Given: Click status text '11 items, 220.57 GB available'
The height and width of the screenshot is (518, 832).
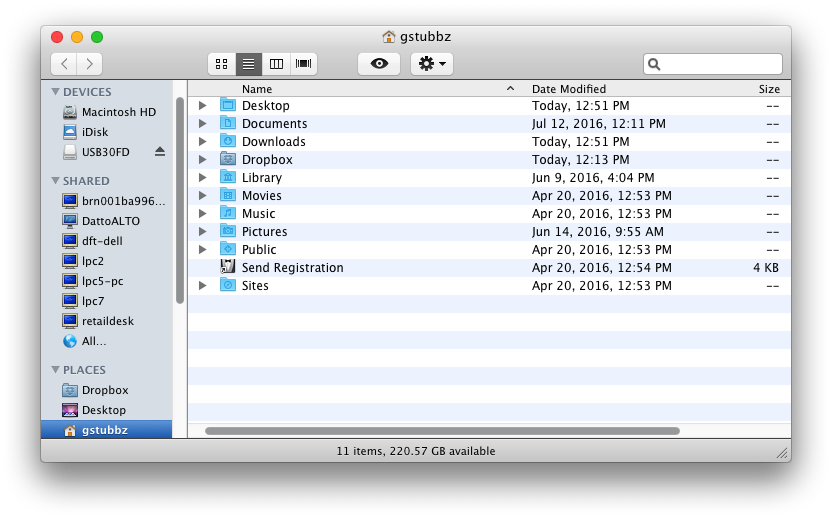Looking at the screenshot, I should pyautogui.click(x=415, y=451).
